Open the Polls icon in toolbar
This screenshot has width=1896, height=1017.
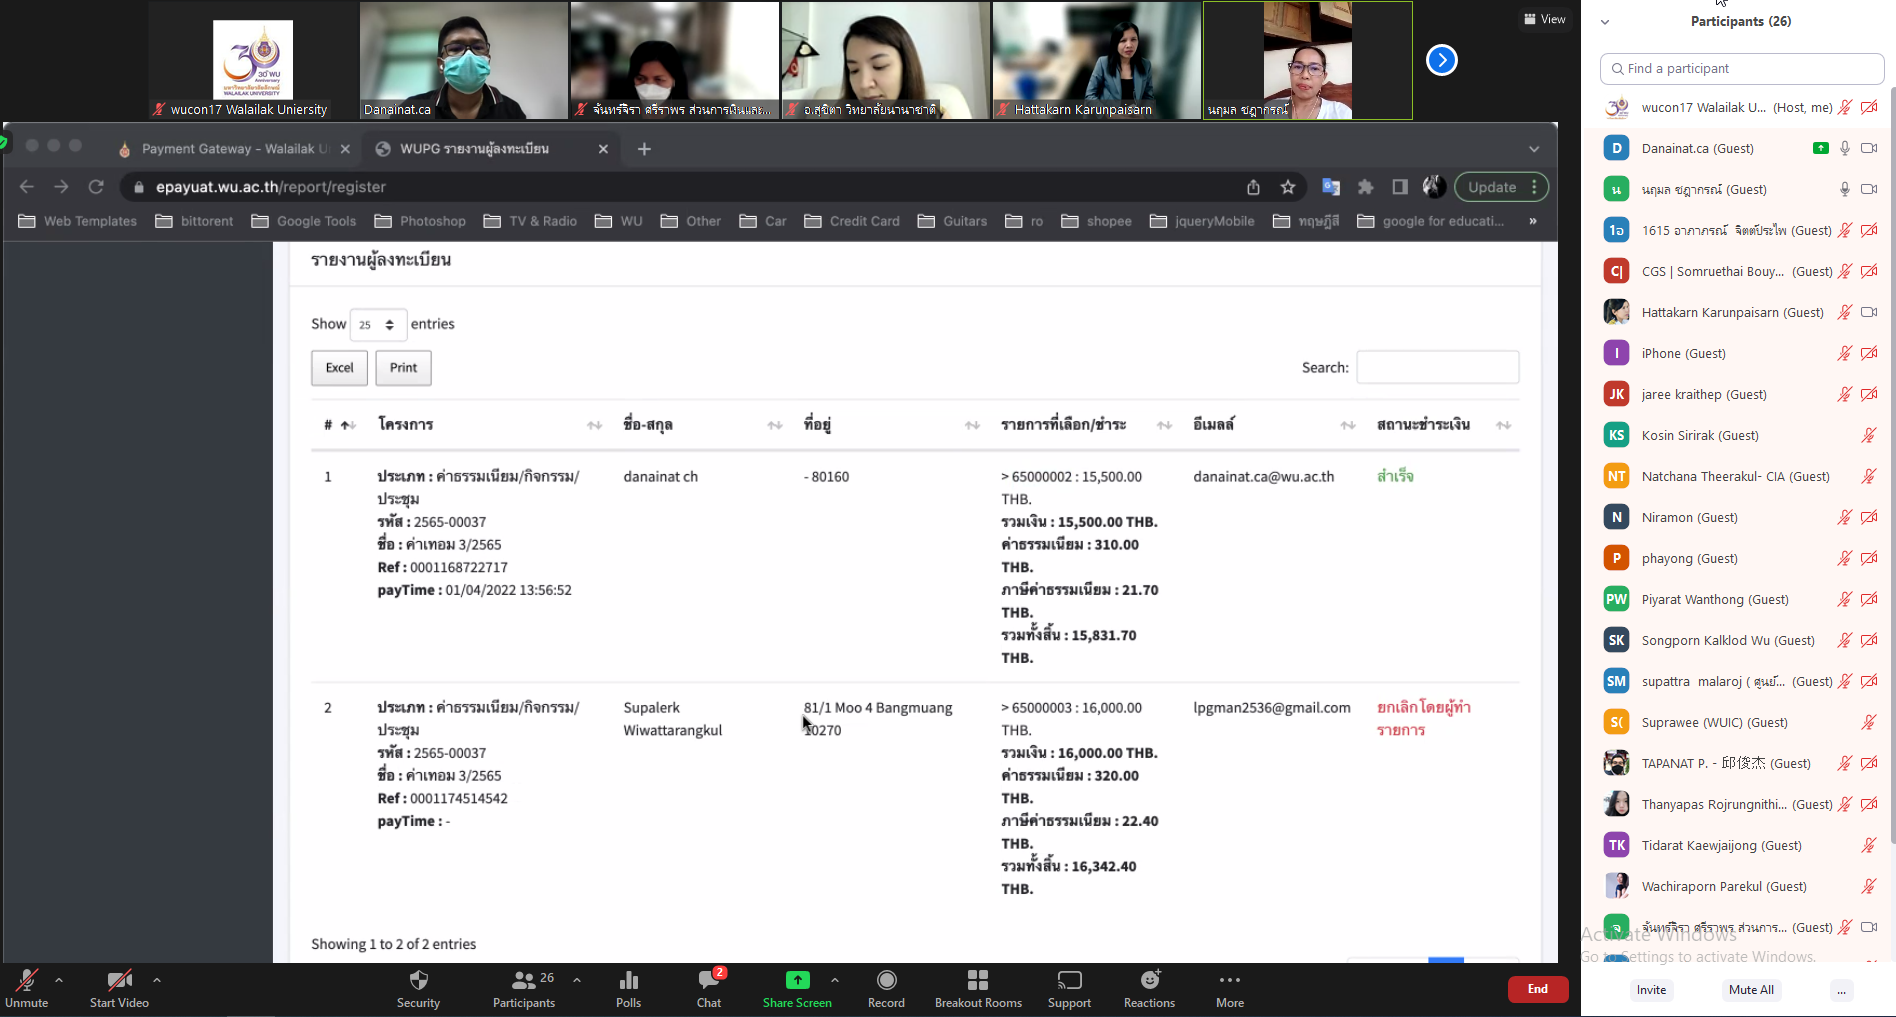[x=628, y=981]
